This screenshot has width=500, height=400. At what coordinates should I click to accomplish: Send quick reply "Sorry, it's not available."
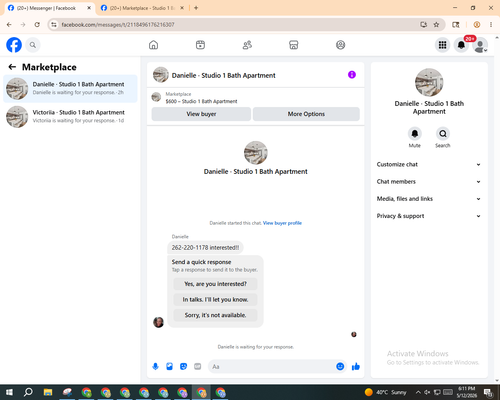(215, 315)
